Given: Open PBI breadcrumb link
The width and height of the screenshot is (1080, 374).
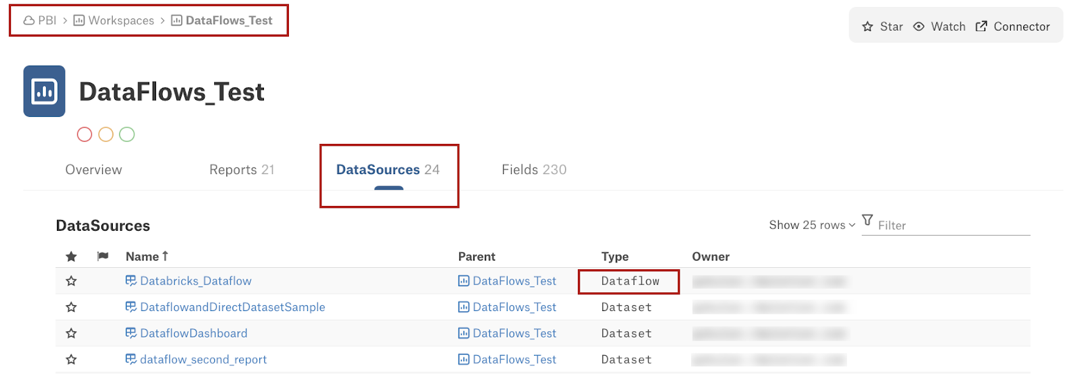Looking at the screenshot, I should [x=47, y=21].
